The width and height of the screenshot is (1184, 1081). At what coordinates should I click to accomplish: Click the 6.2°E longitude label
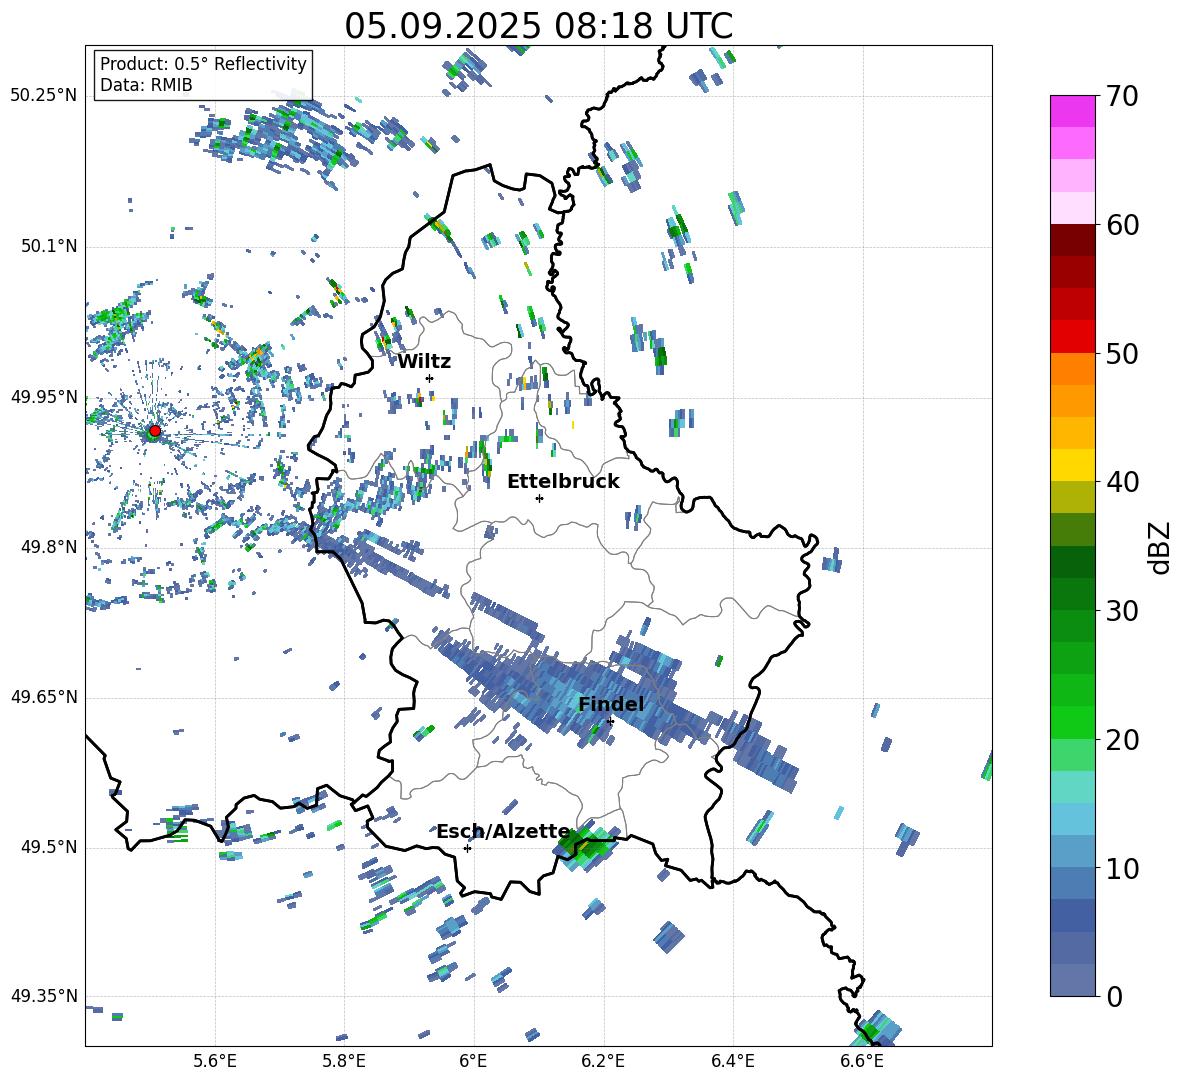click(x=603, y=1061)
